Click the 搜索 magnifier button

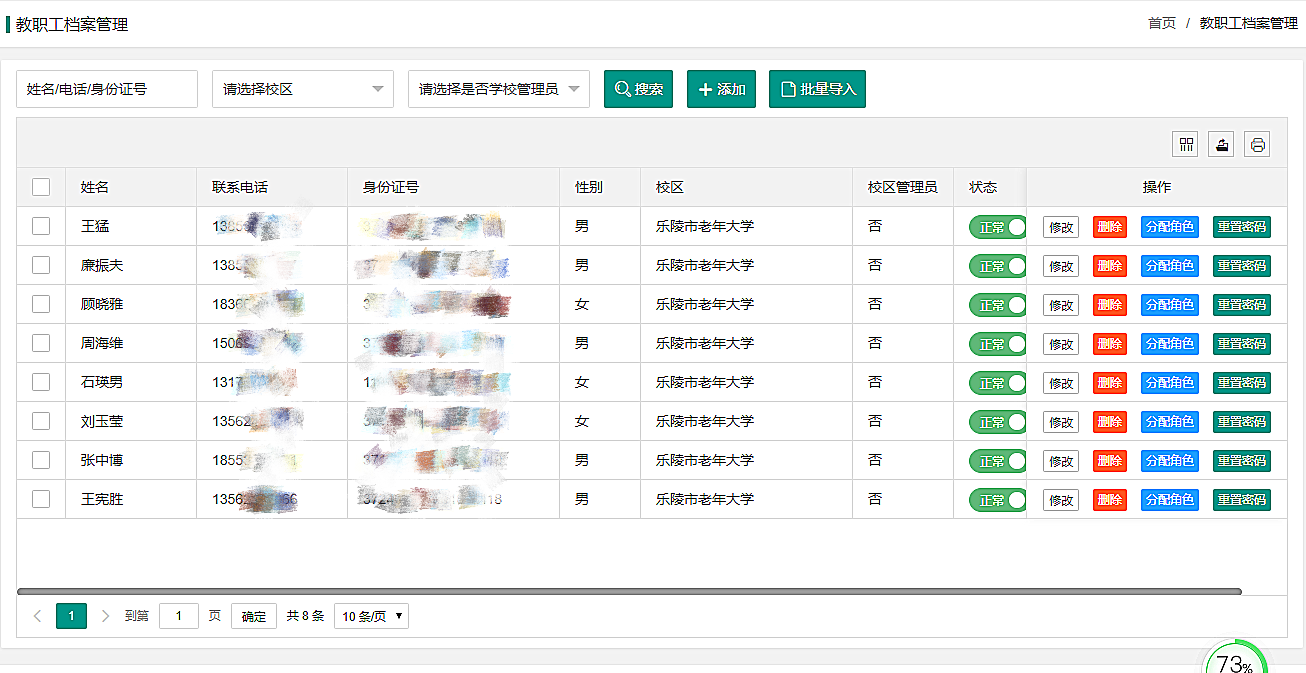638,89
